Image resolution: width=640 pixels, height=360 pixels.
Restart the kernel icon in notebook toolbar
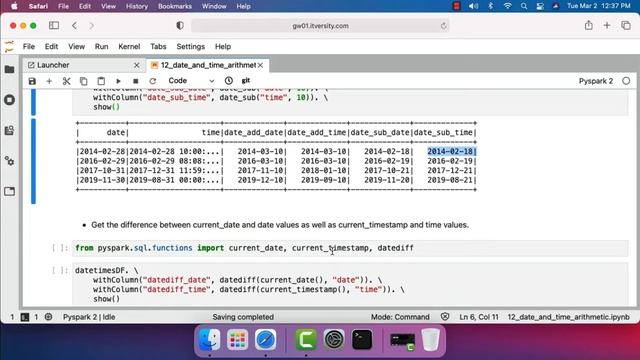tap(153, 81)
